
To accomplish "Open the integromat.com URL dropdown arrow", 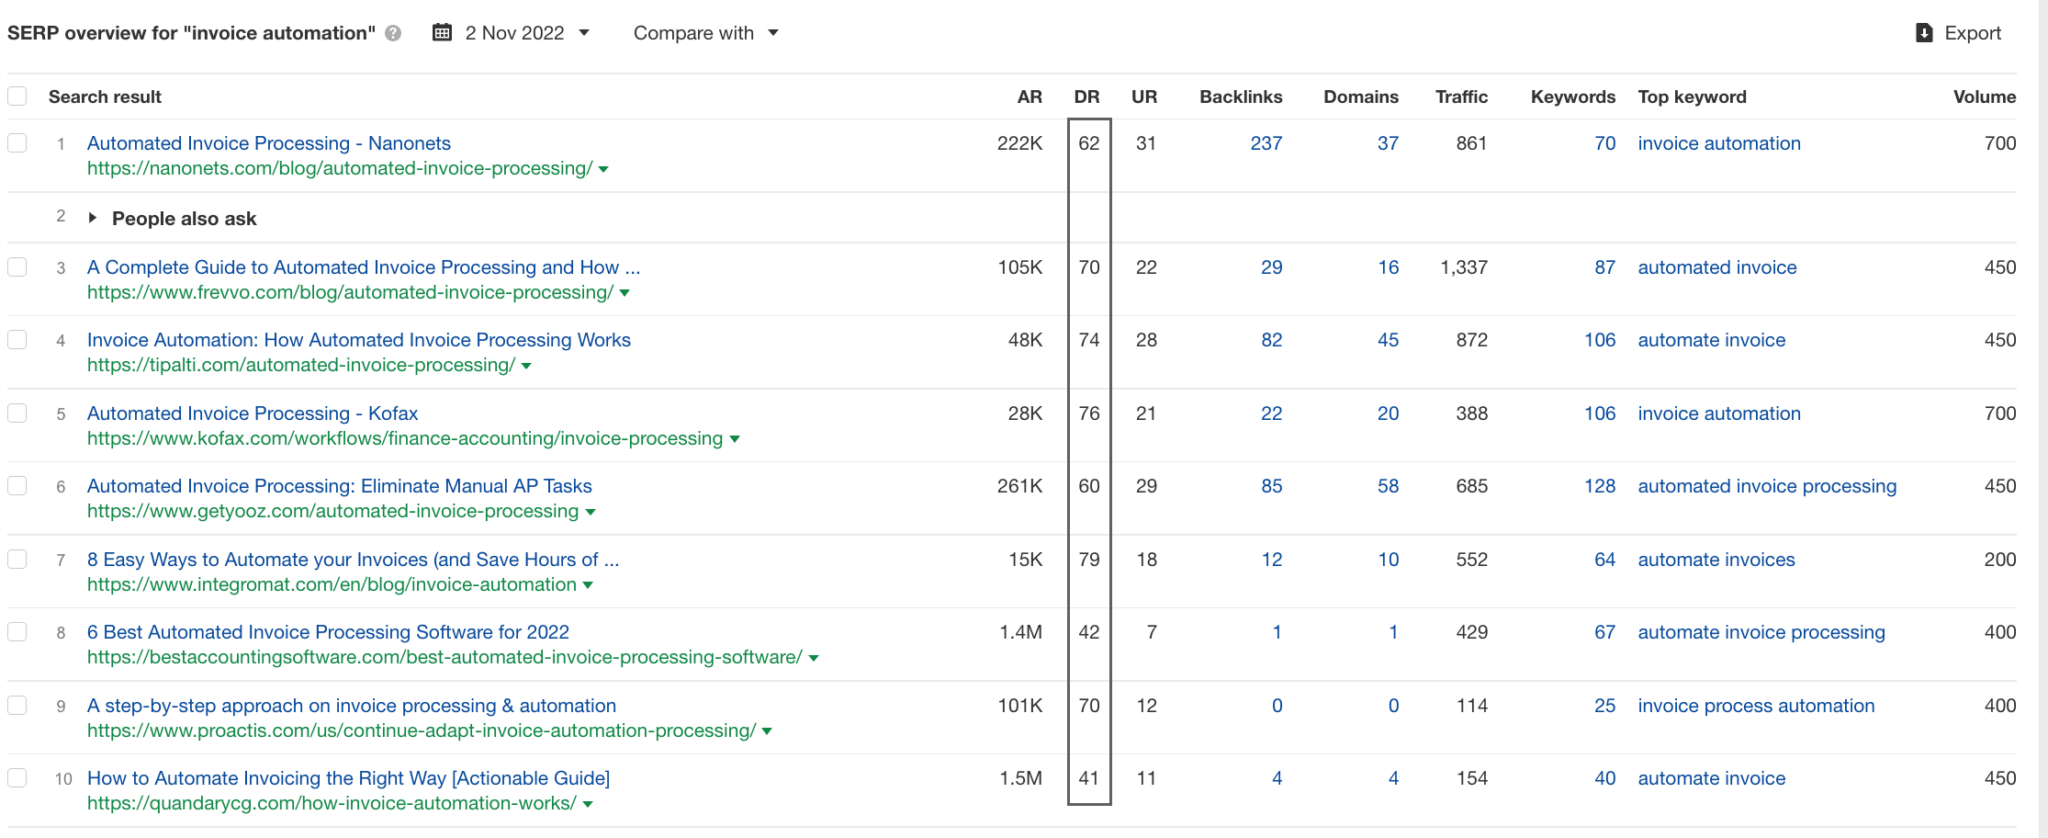I will click(588, 586).
